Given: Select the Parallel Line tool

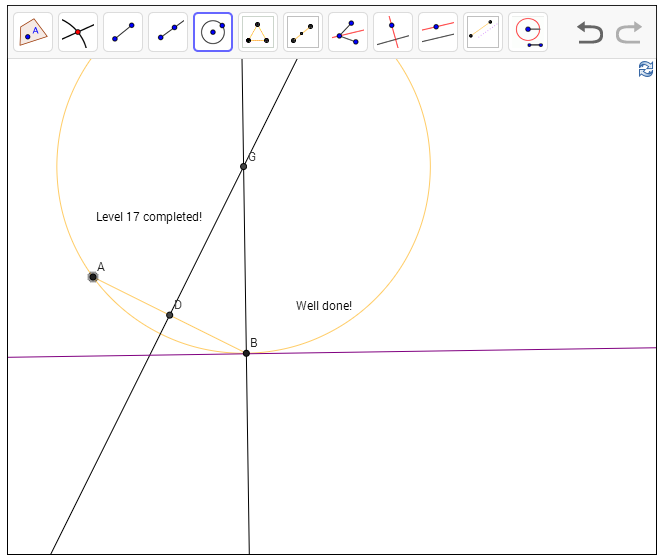Looking at the screenshot, I should coord(438,32).
